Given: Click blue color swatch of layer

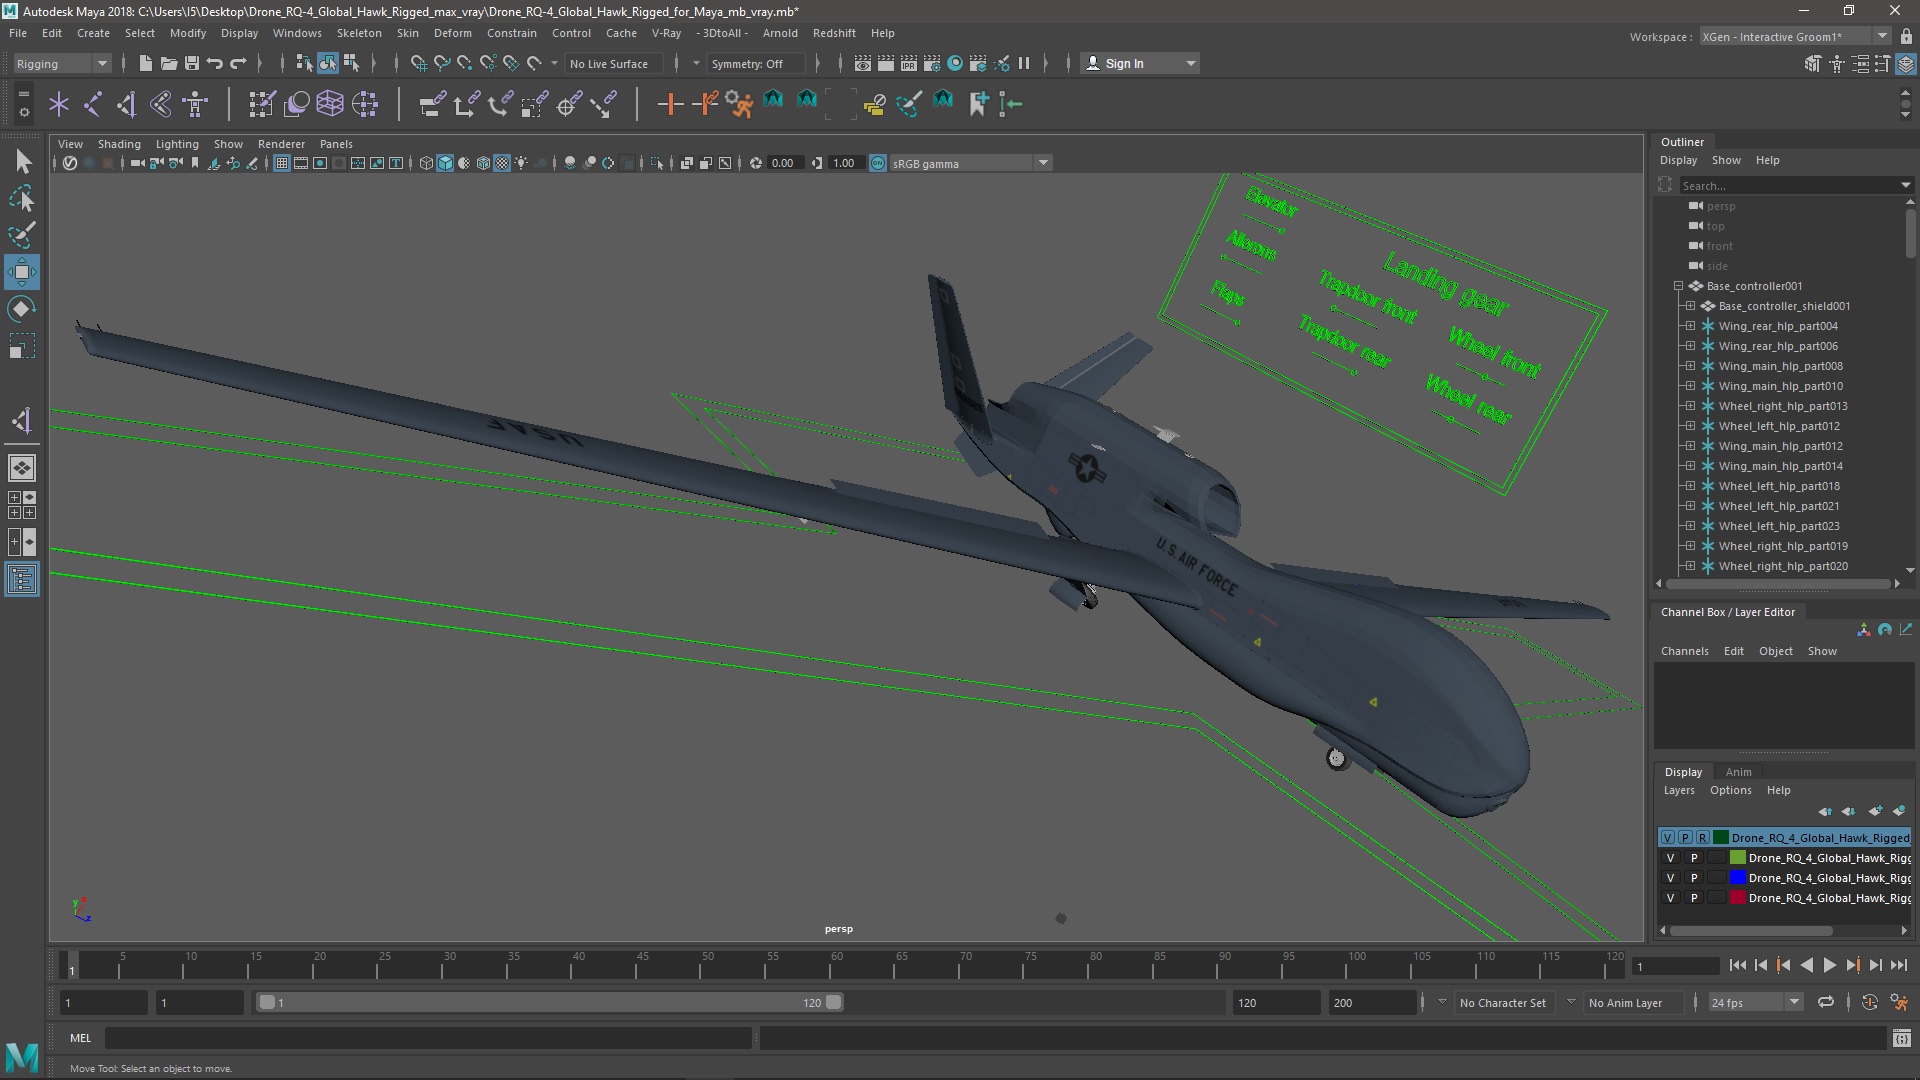Looking at the screenshot, I should click(x=1738, y=878).
